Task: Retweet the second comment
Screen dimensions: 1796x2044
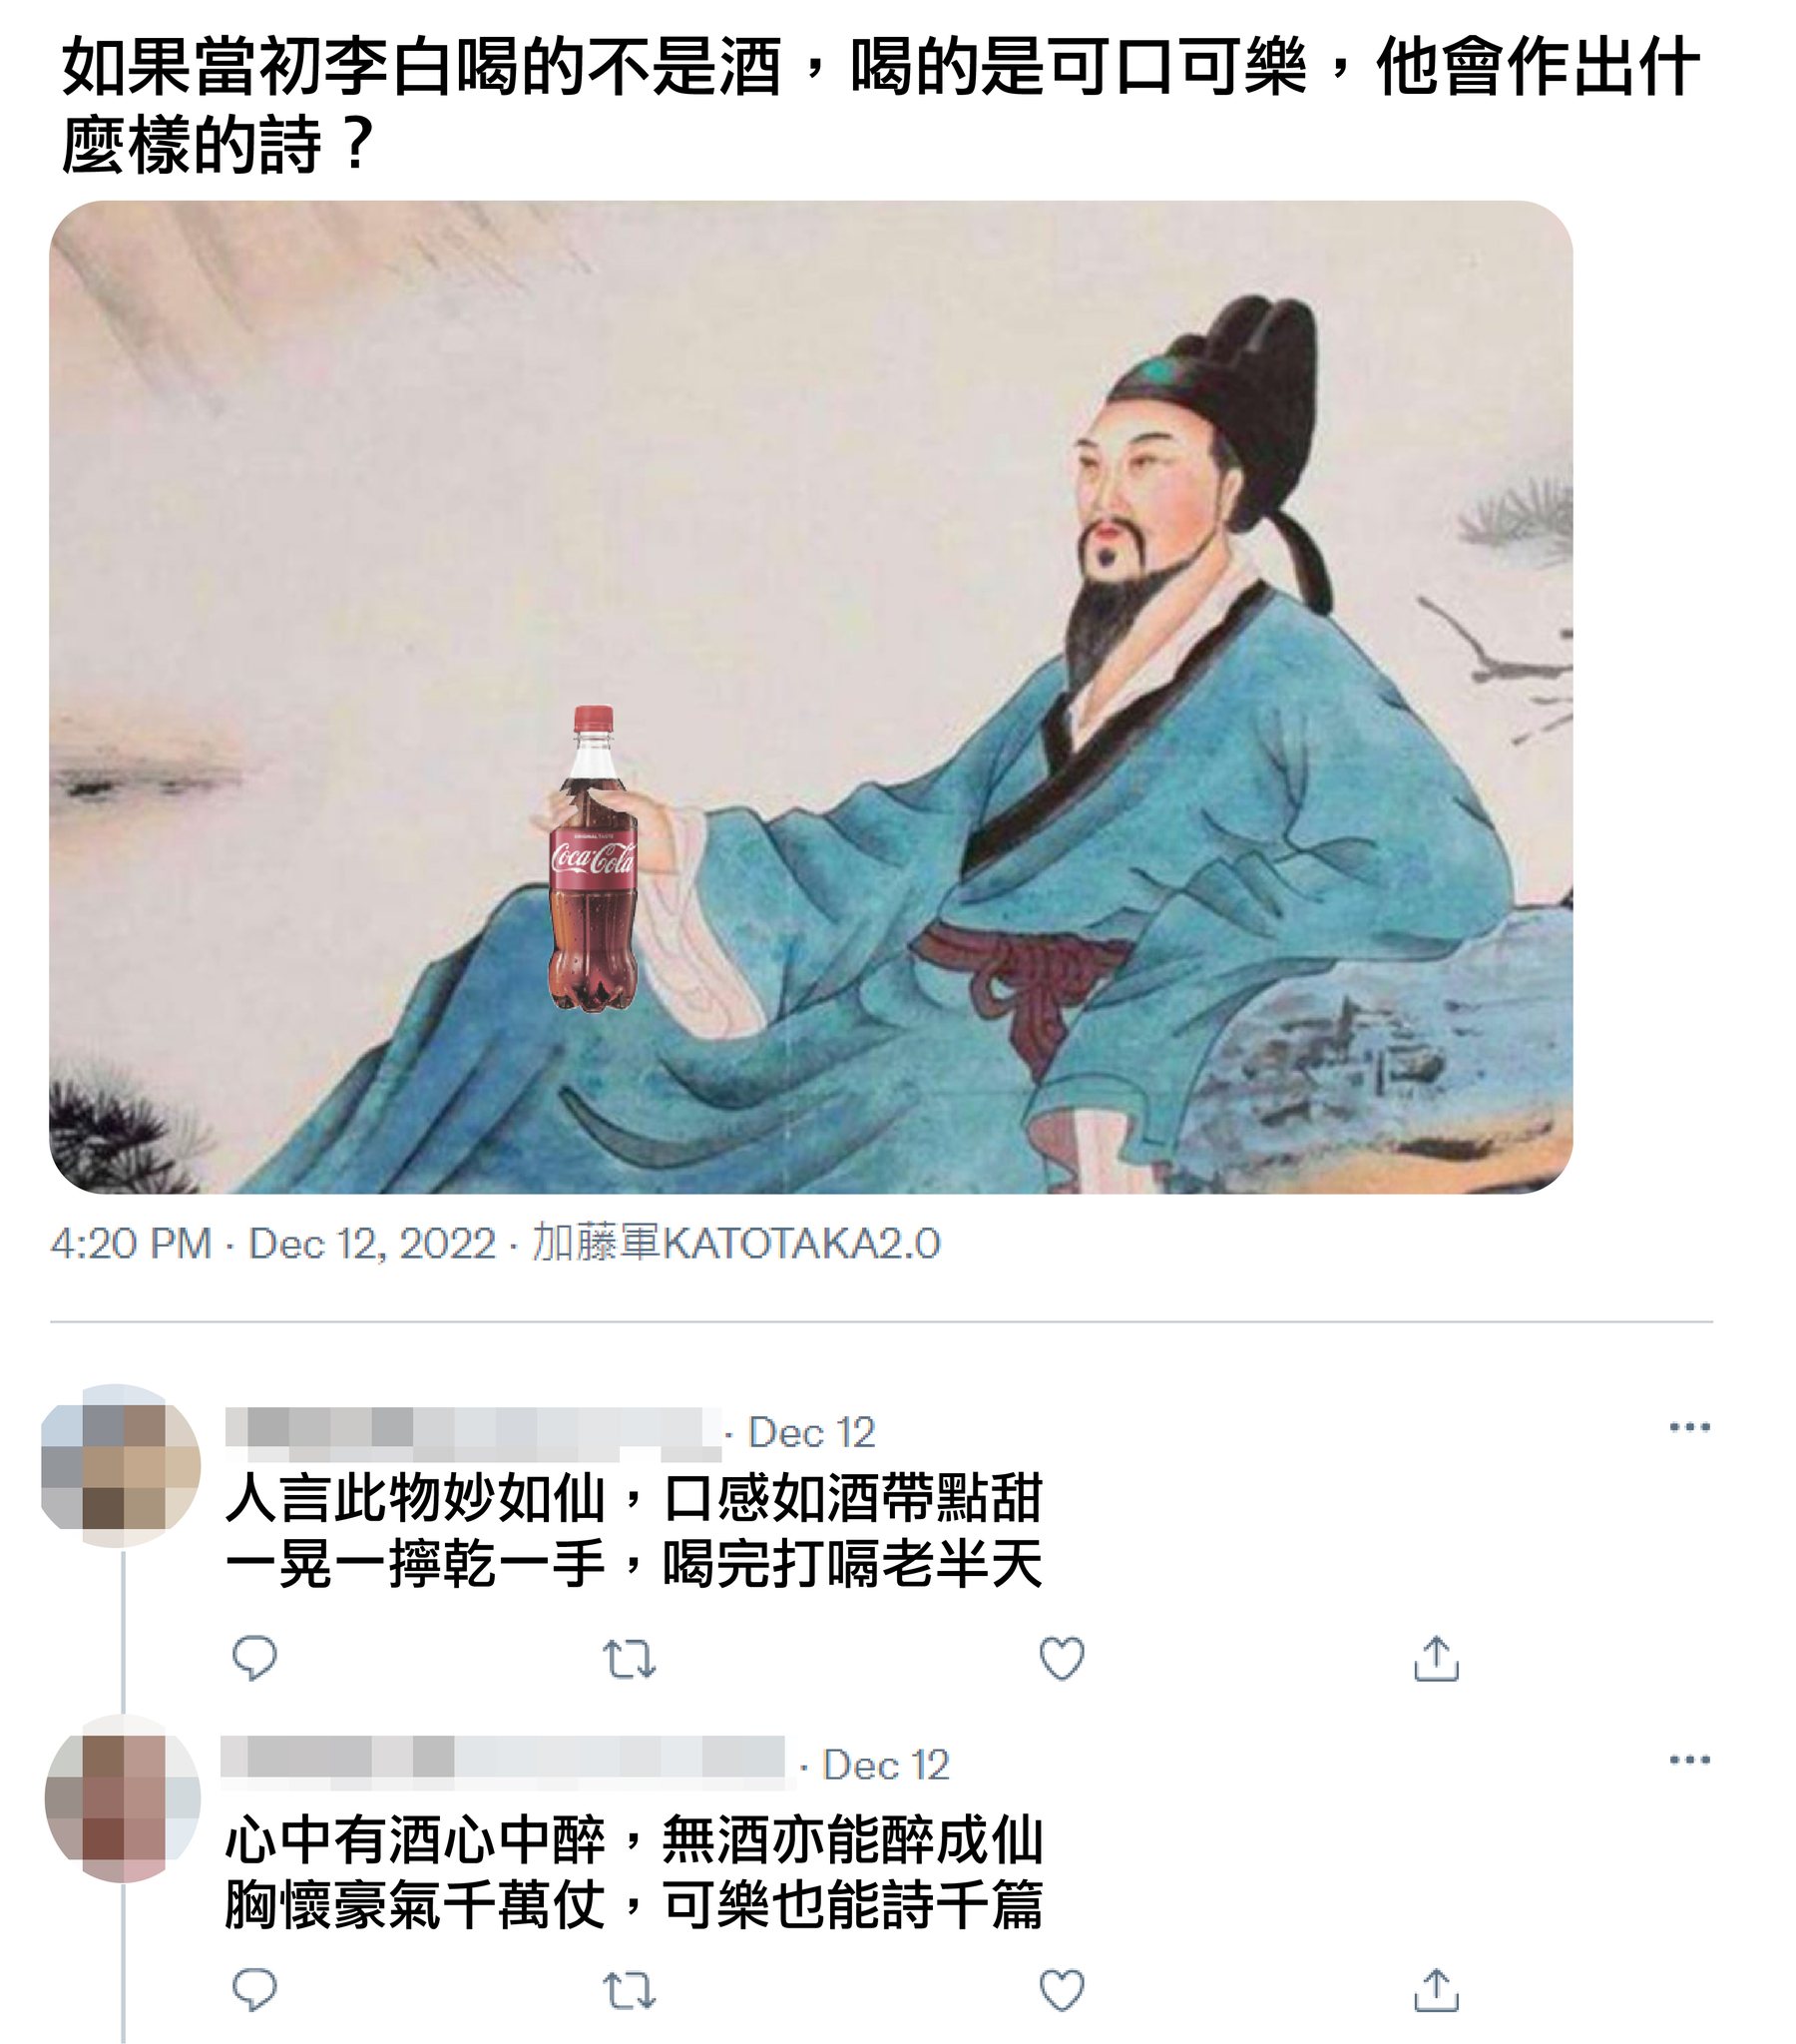Action: point(629,1991)
